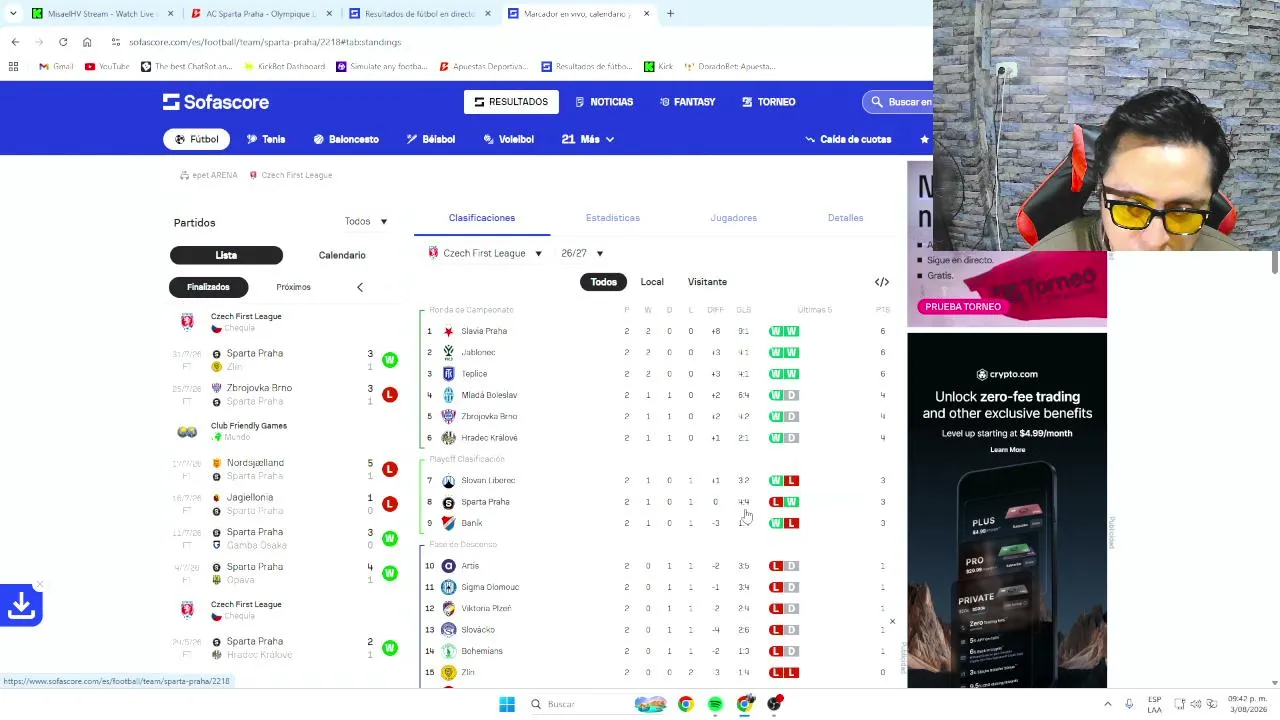Click Slovan Liberec team crest
The height and width of the screenshot is (720, 1280).
(x=448, y=480)
